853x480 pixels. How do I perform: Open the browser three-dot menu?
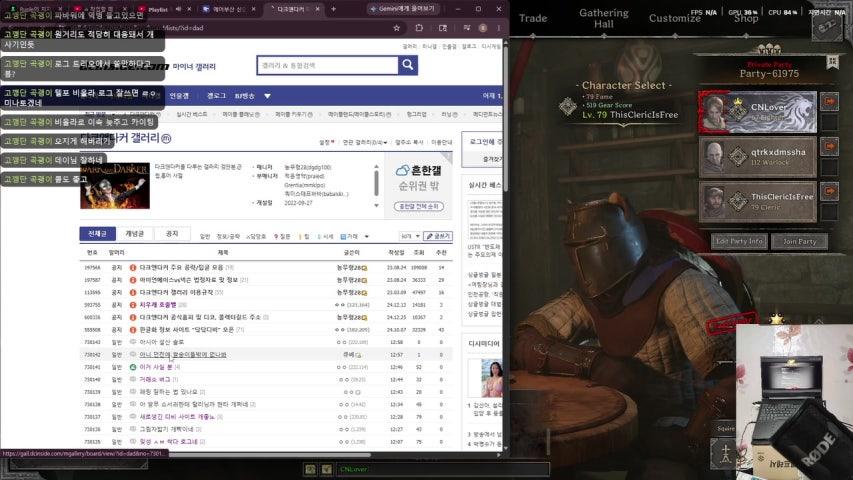[498, 28]
